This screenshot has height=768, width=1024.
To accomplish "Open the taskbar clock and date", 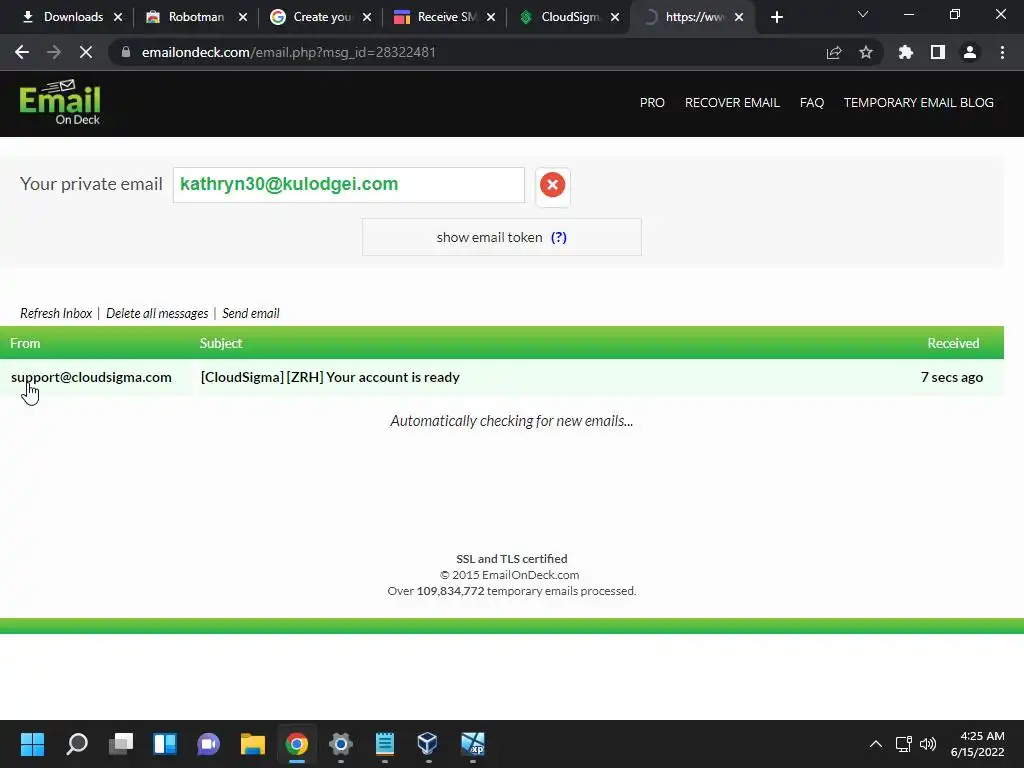I will 978,744.
